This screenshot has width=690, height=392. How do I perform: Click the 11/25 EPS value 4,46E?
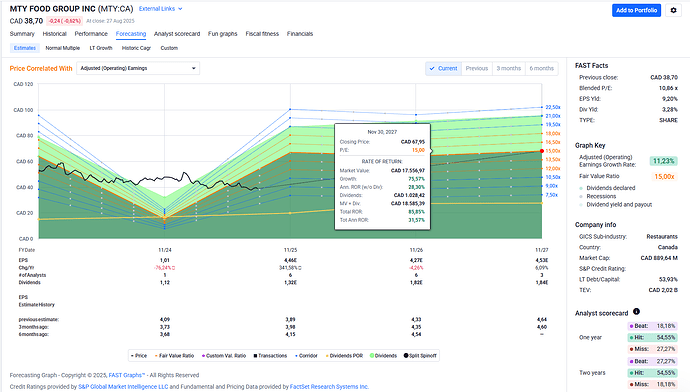tap(290, 260)
